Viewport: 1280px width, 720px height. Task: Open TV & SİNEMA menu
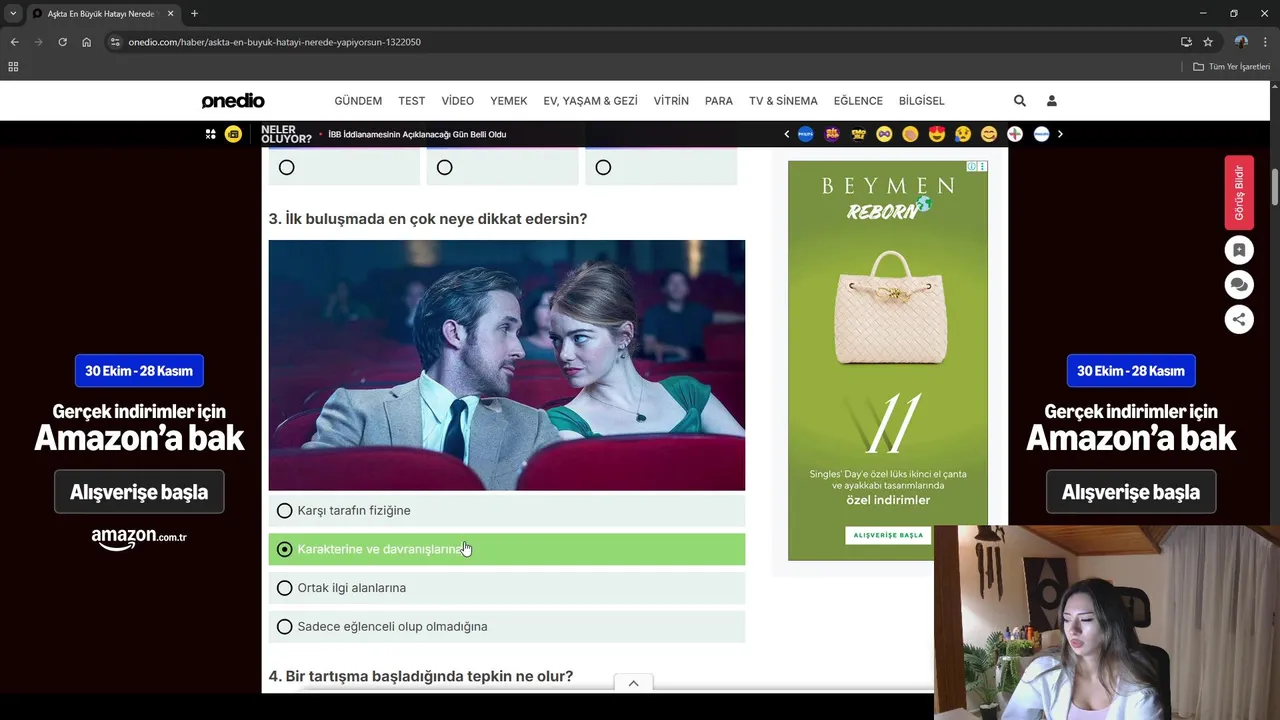pyautogui.click(x=783, y=101)
